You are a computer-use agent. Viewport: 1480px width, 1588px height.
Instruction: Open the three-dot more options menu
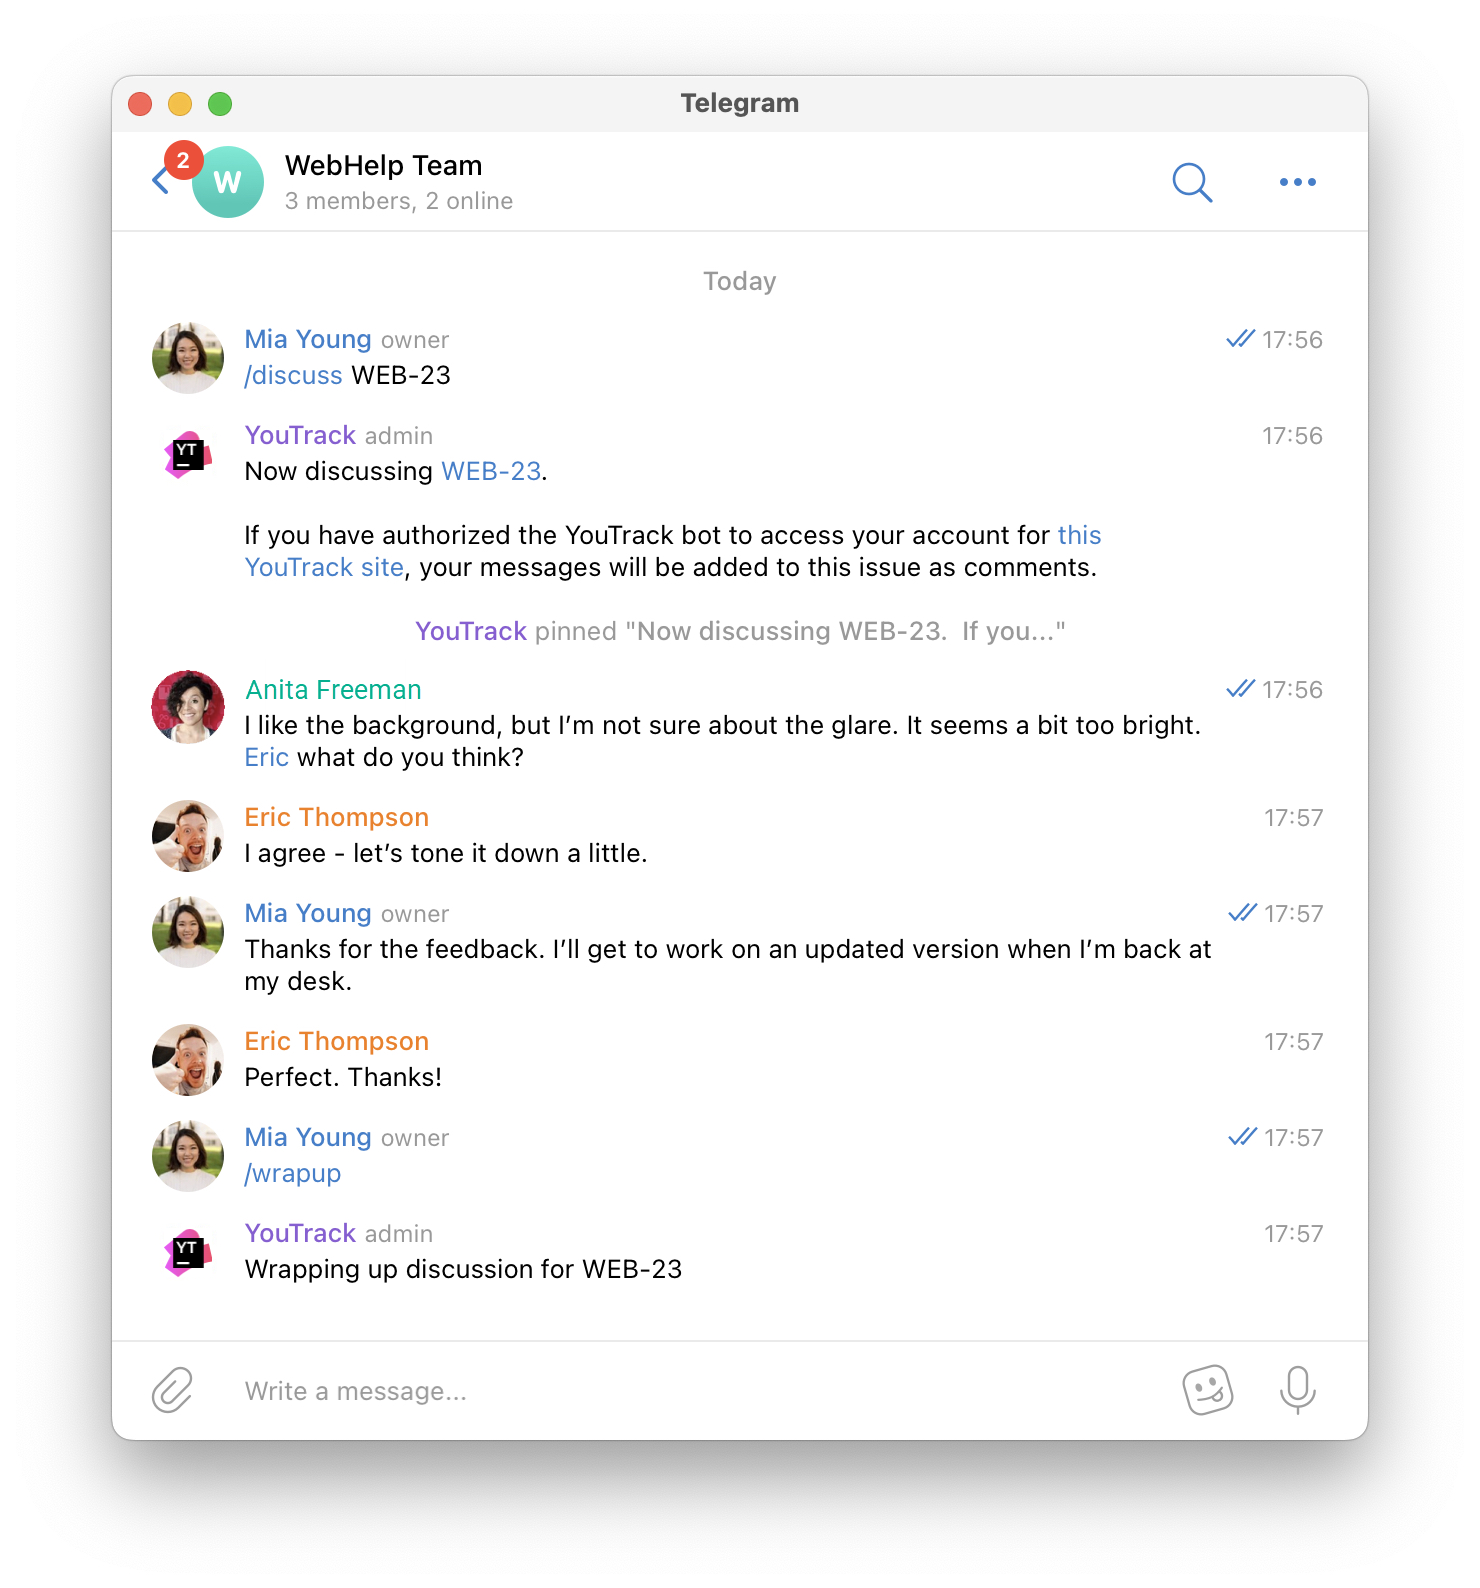[1298, 182]
